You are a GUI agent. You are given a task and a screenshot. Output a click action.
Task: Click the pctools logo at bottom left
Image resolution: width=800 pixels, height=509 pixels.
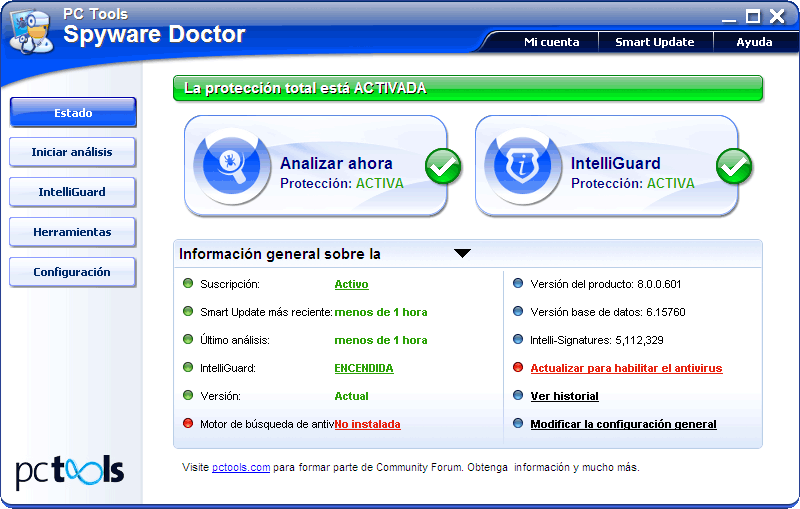[70, 470]
